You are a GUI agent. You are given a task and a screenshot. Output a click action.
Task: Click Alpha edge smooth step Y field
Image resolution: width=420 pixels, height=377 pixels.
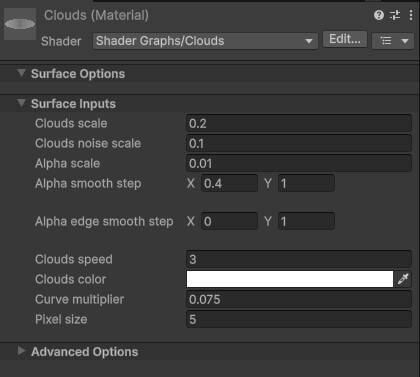coord(306,221)
